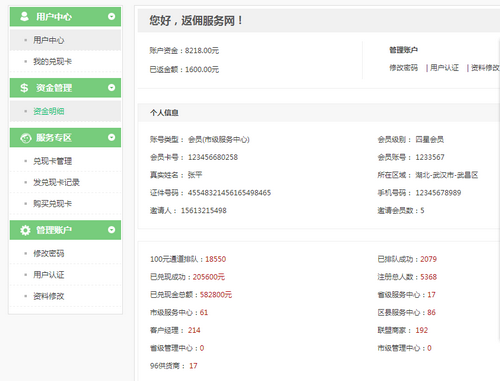Collapse the 资金管理 section arrow
Screen dimensions: 500x381
pos(111,88)
